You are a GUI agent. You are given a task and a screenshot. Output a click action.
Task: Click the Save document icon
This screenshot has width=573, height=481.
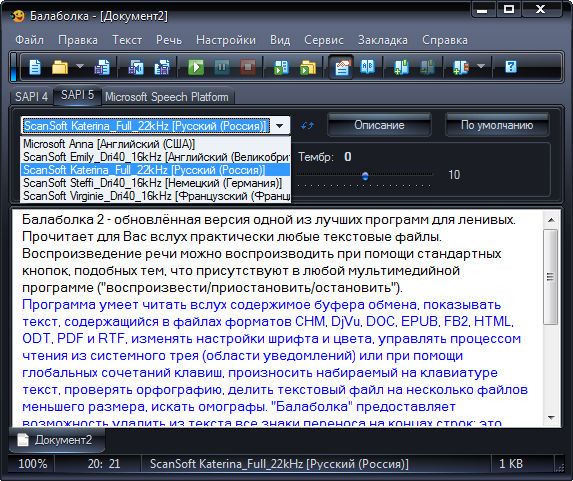point(102,67)
